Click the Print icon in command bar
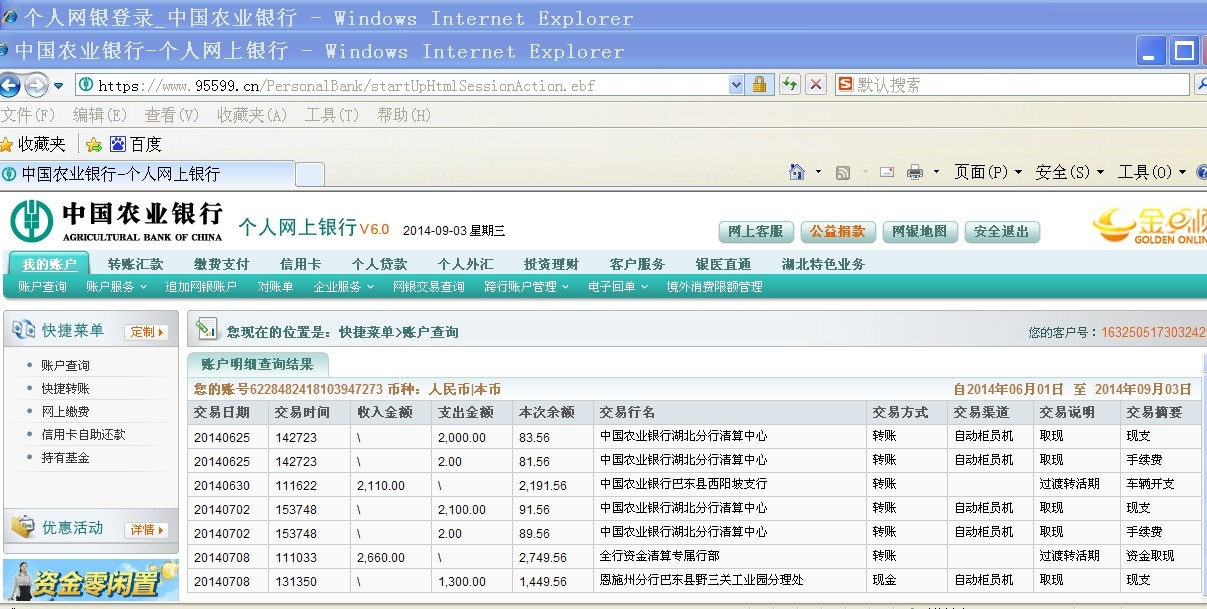Image resolution: width=1207 pixels, height=609 pixels. coord(914,173)
